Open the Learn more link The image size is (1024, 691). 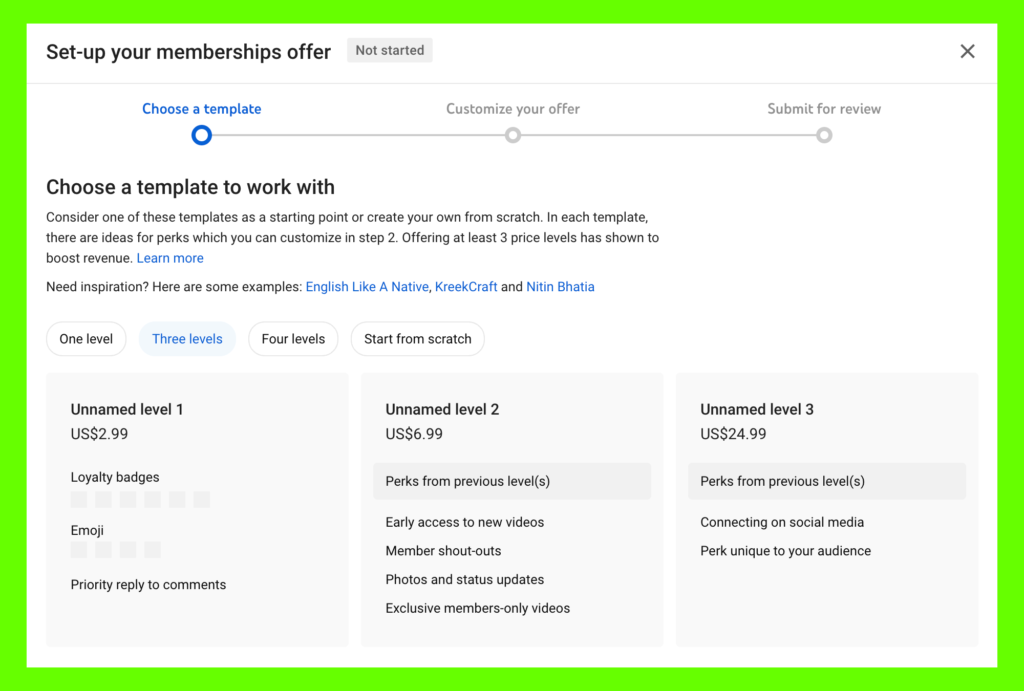[x=170, y=258]
